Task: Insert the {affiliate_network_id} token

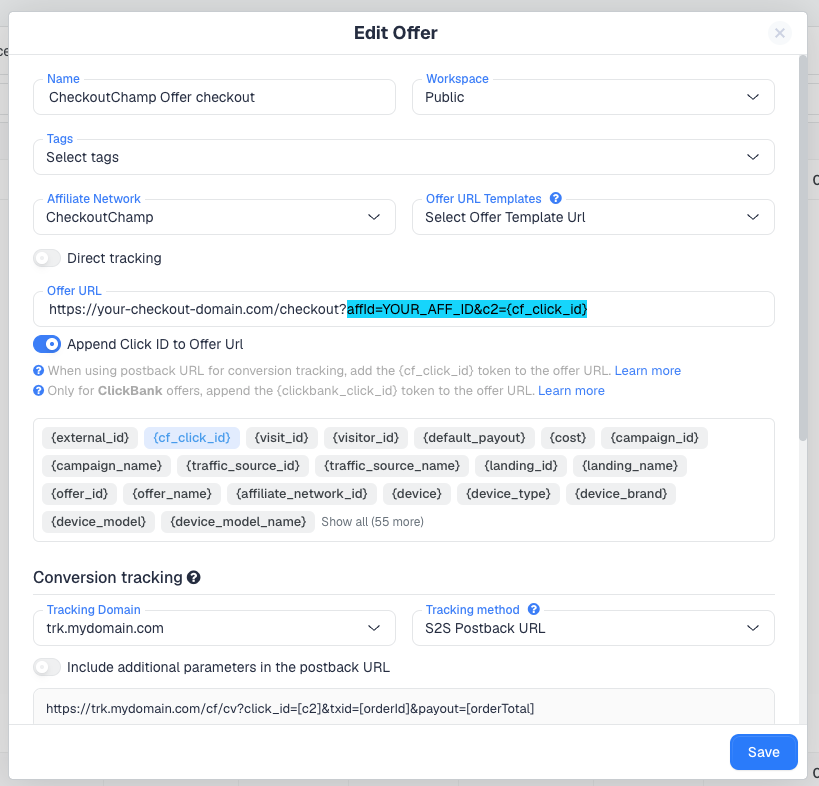Action: (302, 494)
